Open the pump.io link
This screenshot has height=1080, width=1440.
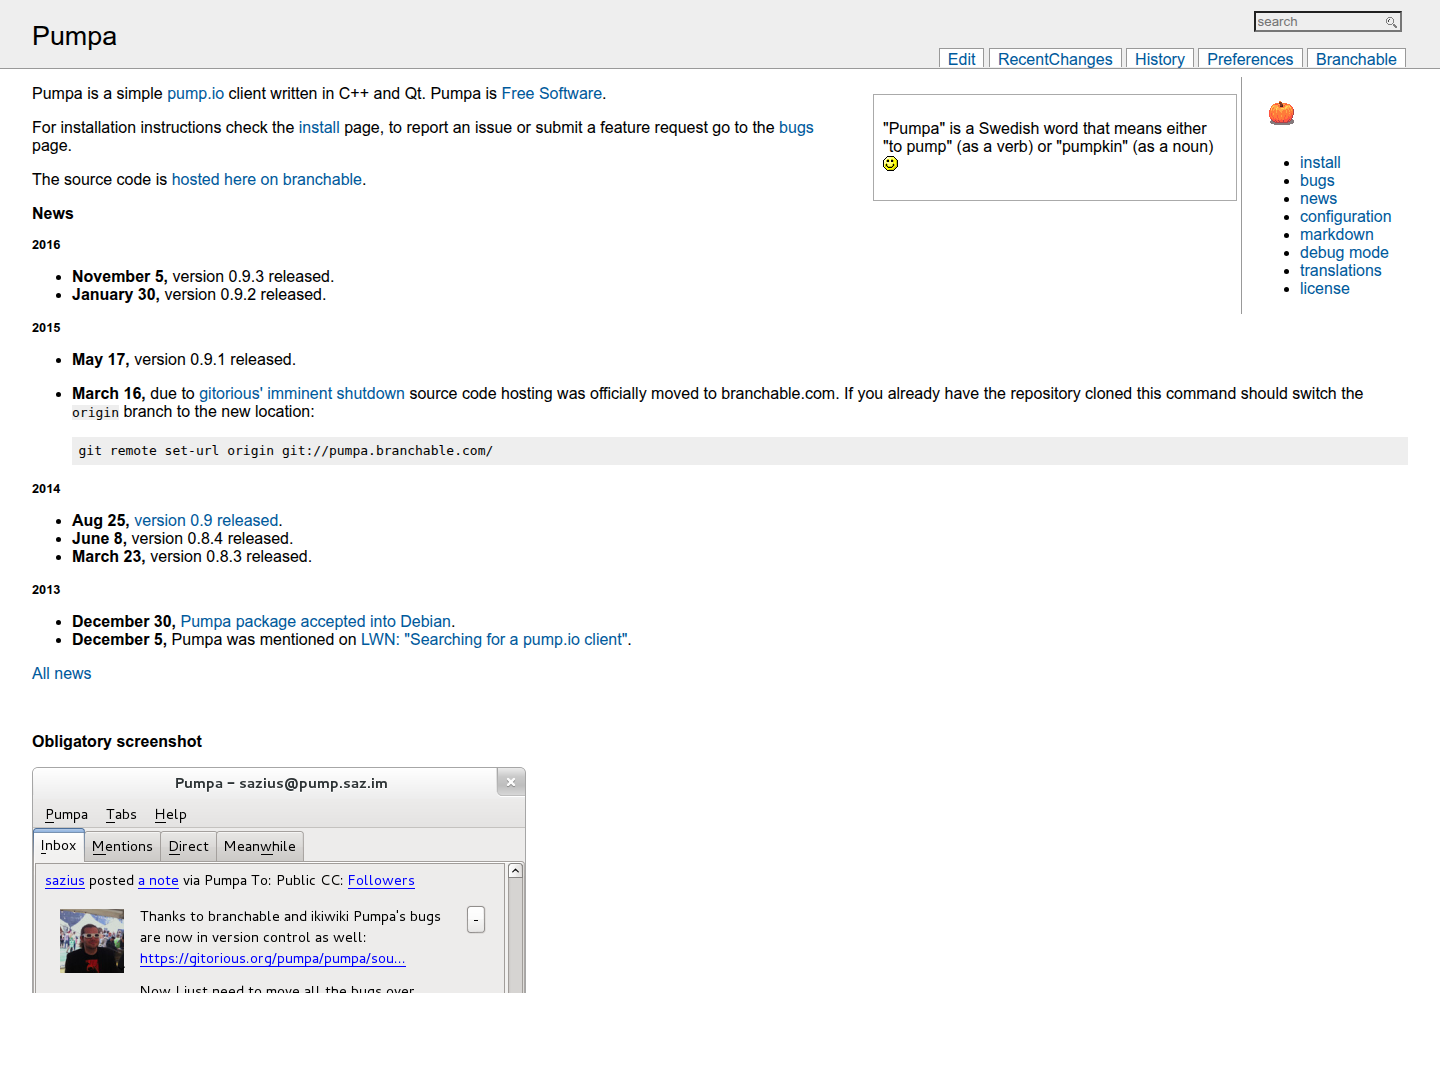pos(195,93)
